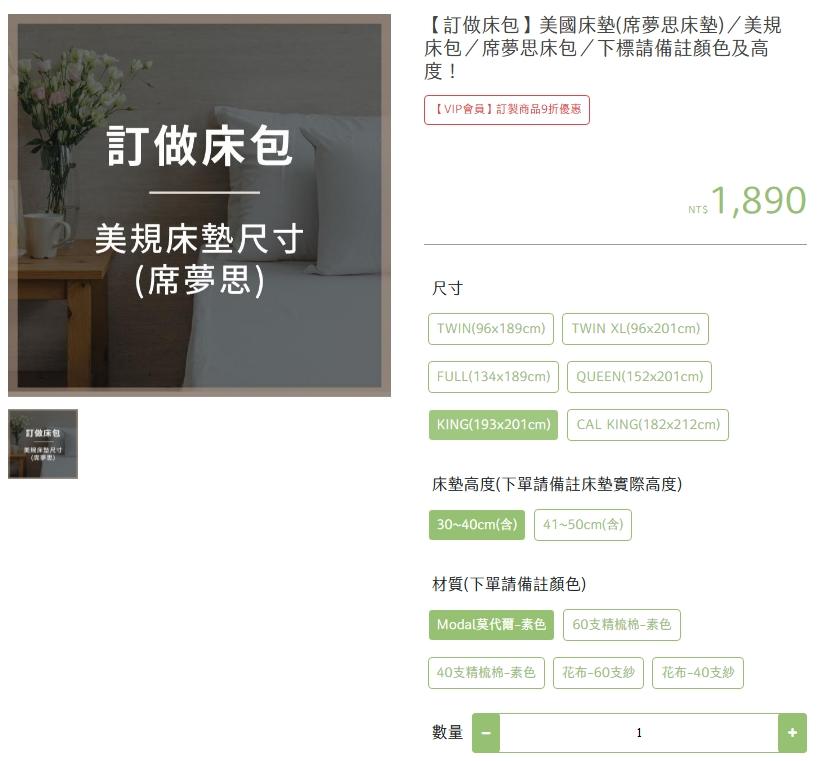Increase quantity with the plus button

[x=792, y=733]
